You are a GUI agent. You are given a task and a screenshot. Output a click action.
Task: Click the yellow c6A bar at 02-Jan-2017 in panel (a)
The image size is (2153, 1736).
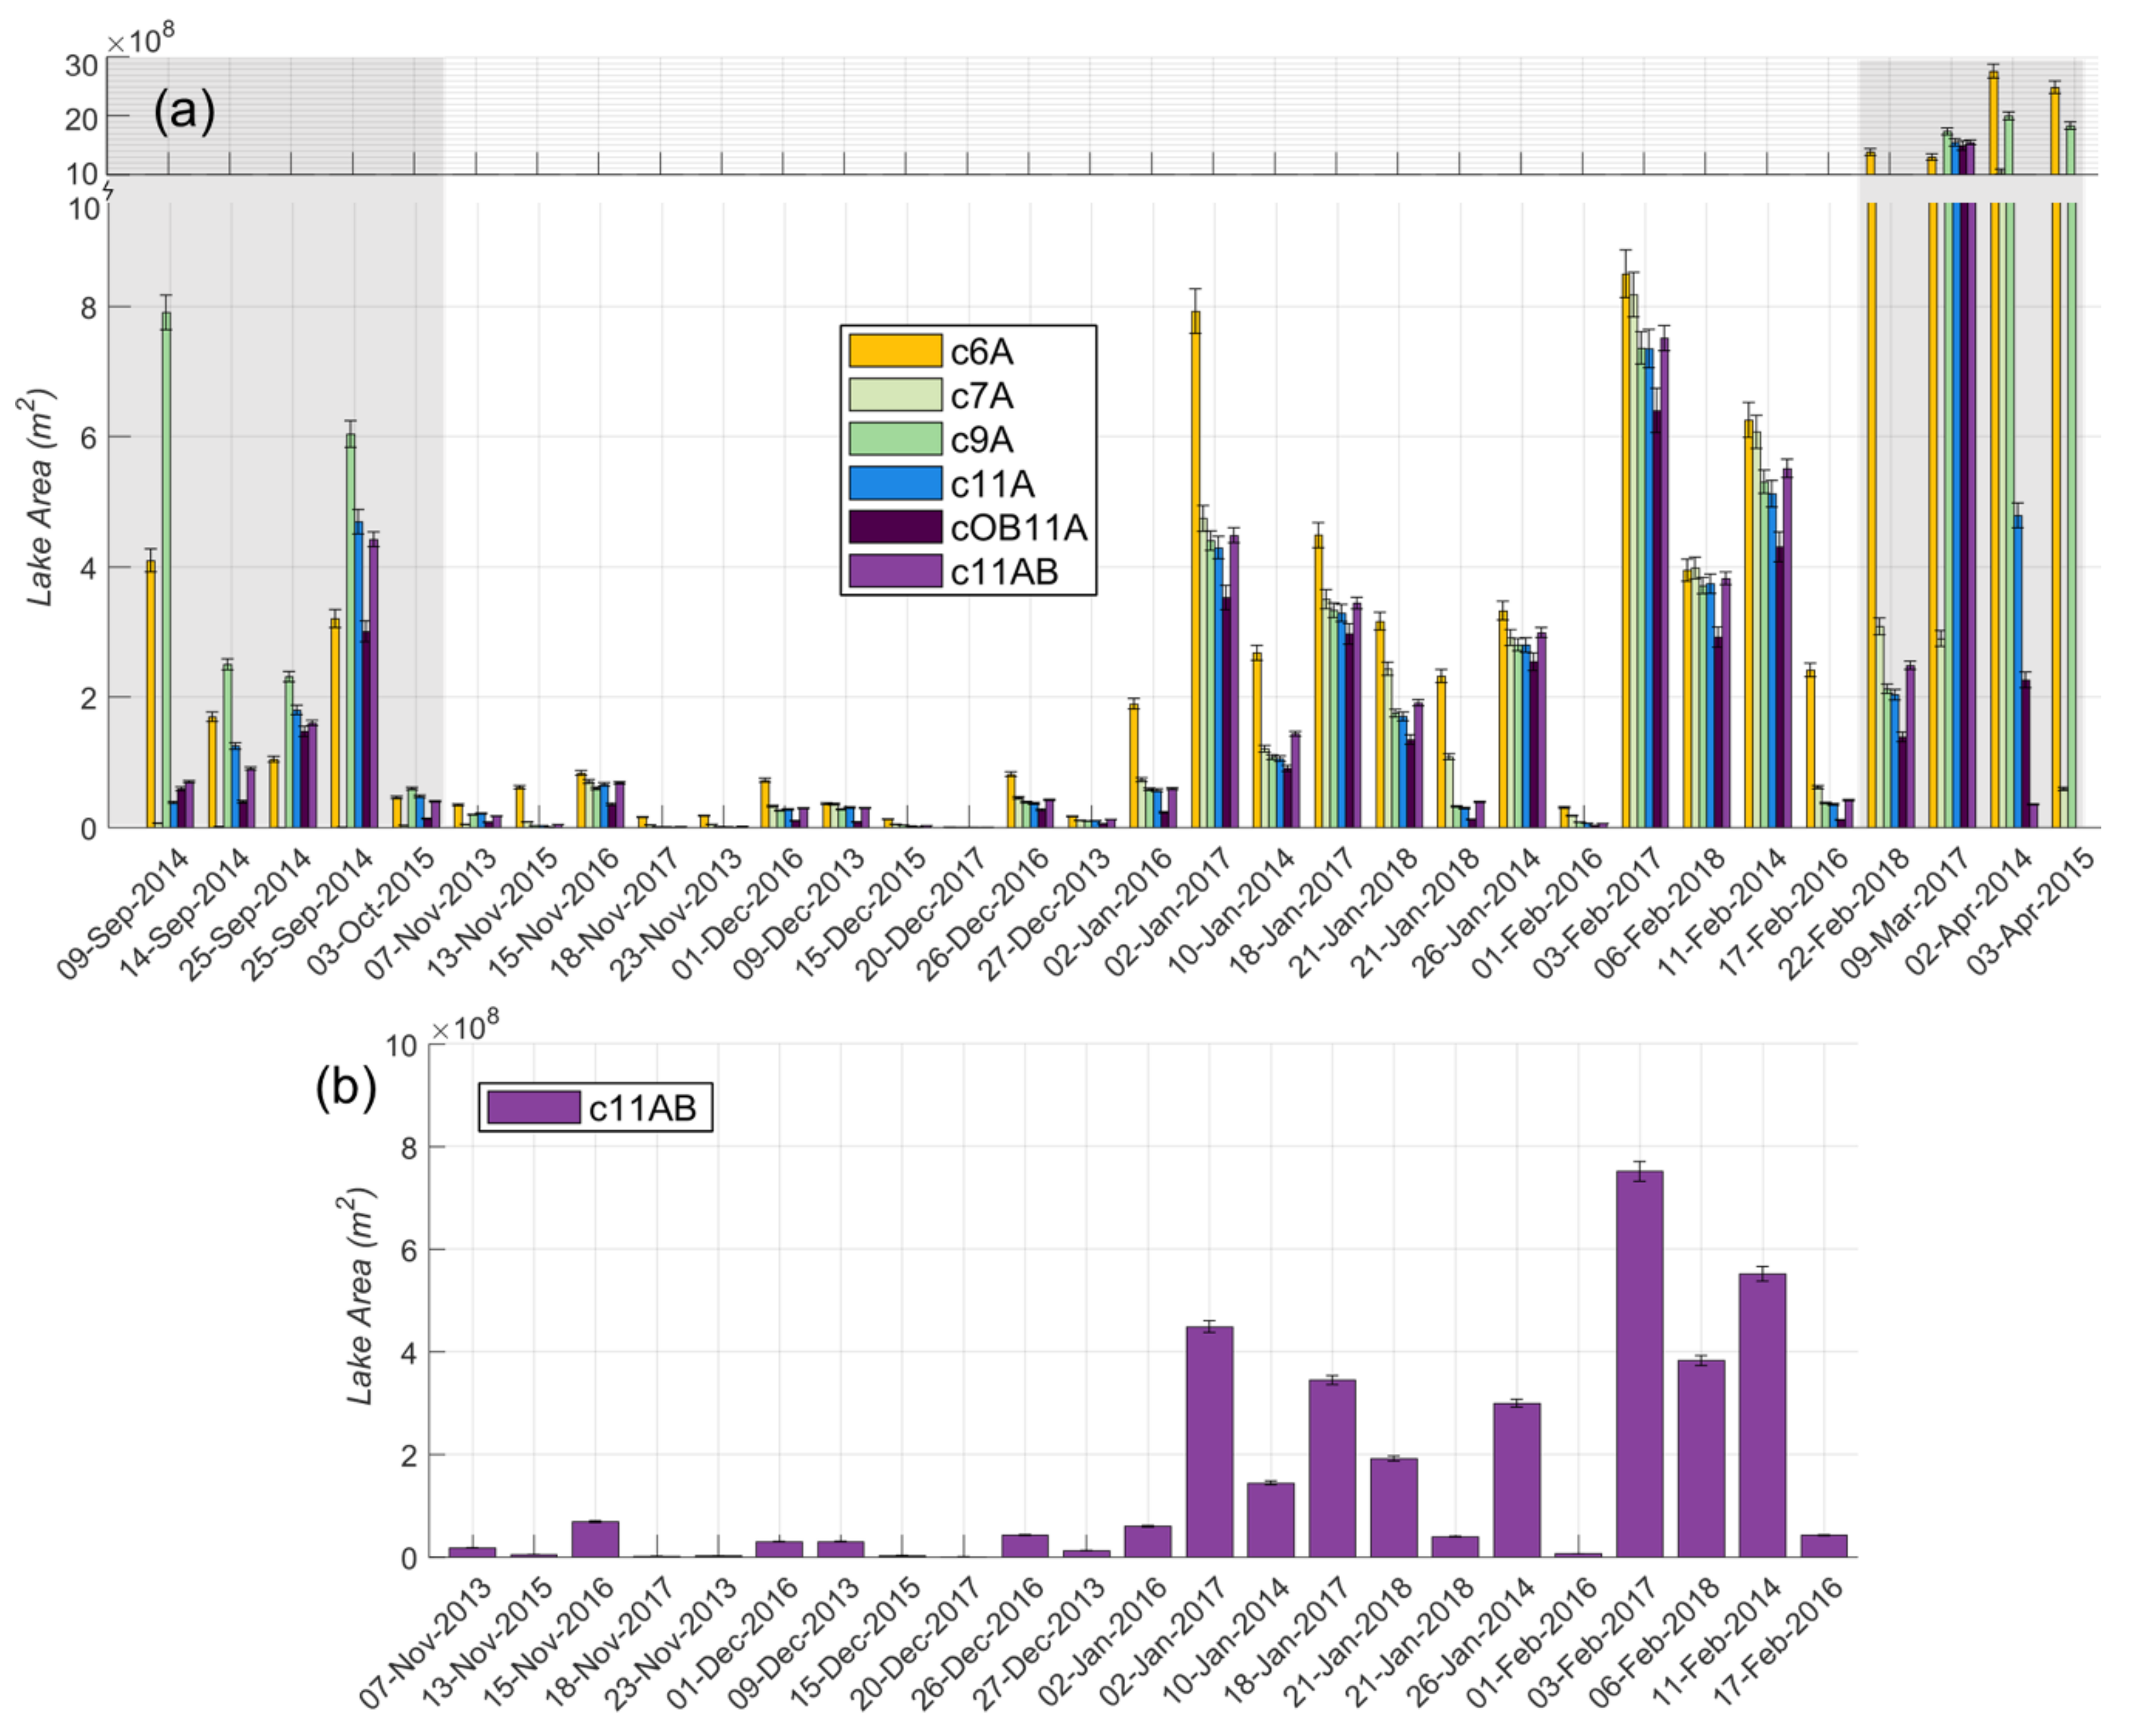1195,570
